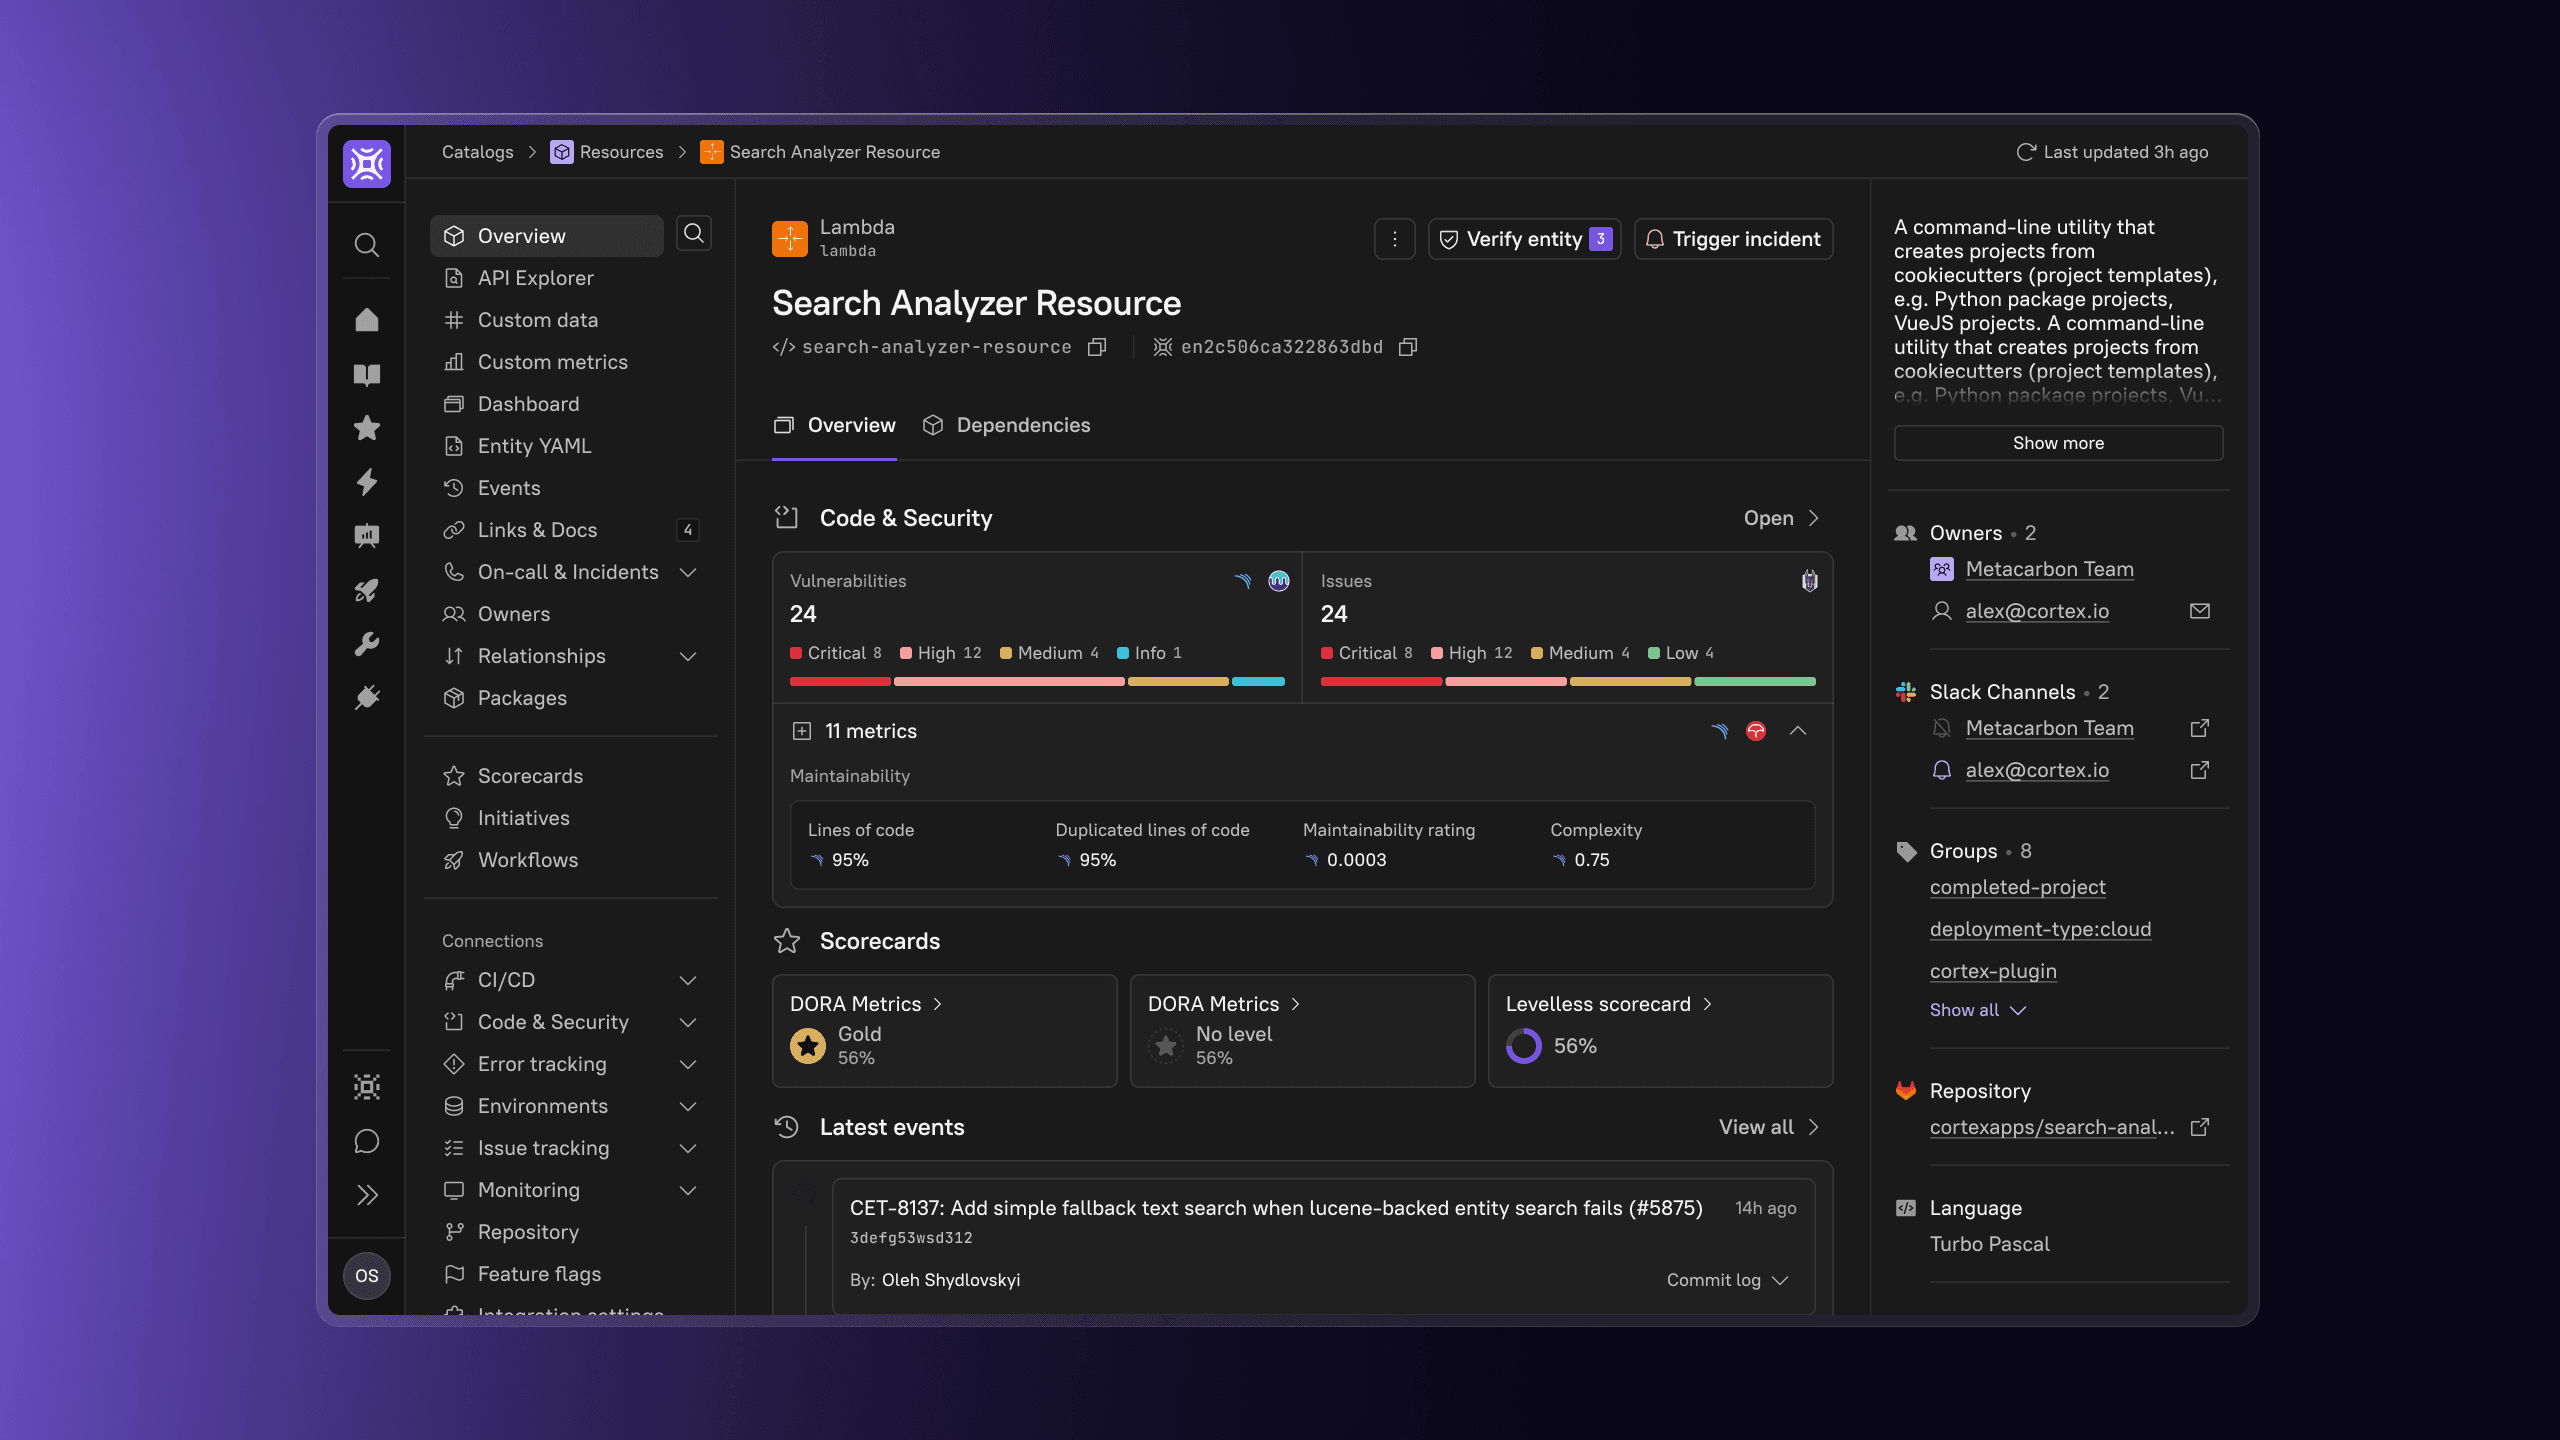Click the Vulnerabilities severity bar
The image size is (2560, 1440).
1037,681
